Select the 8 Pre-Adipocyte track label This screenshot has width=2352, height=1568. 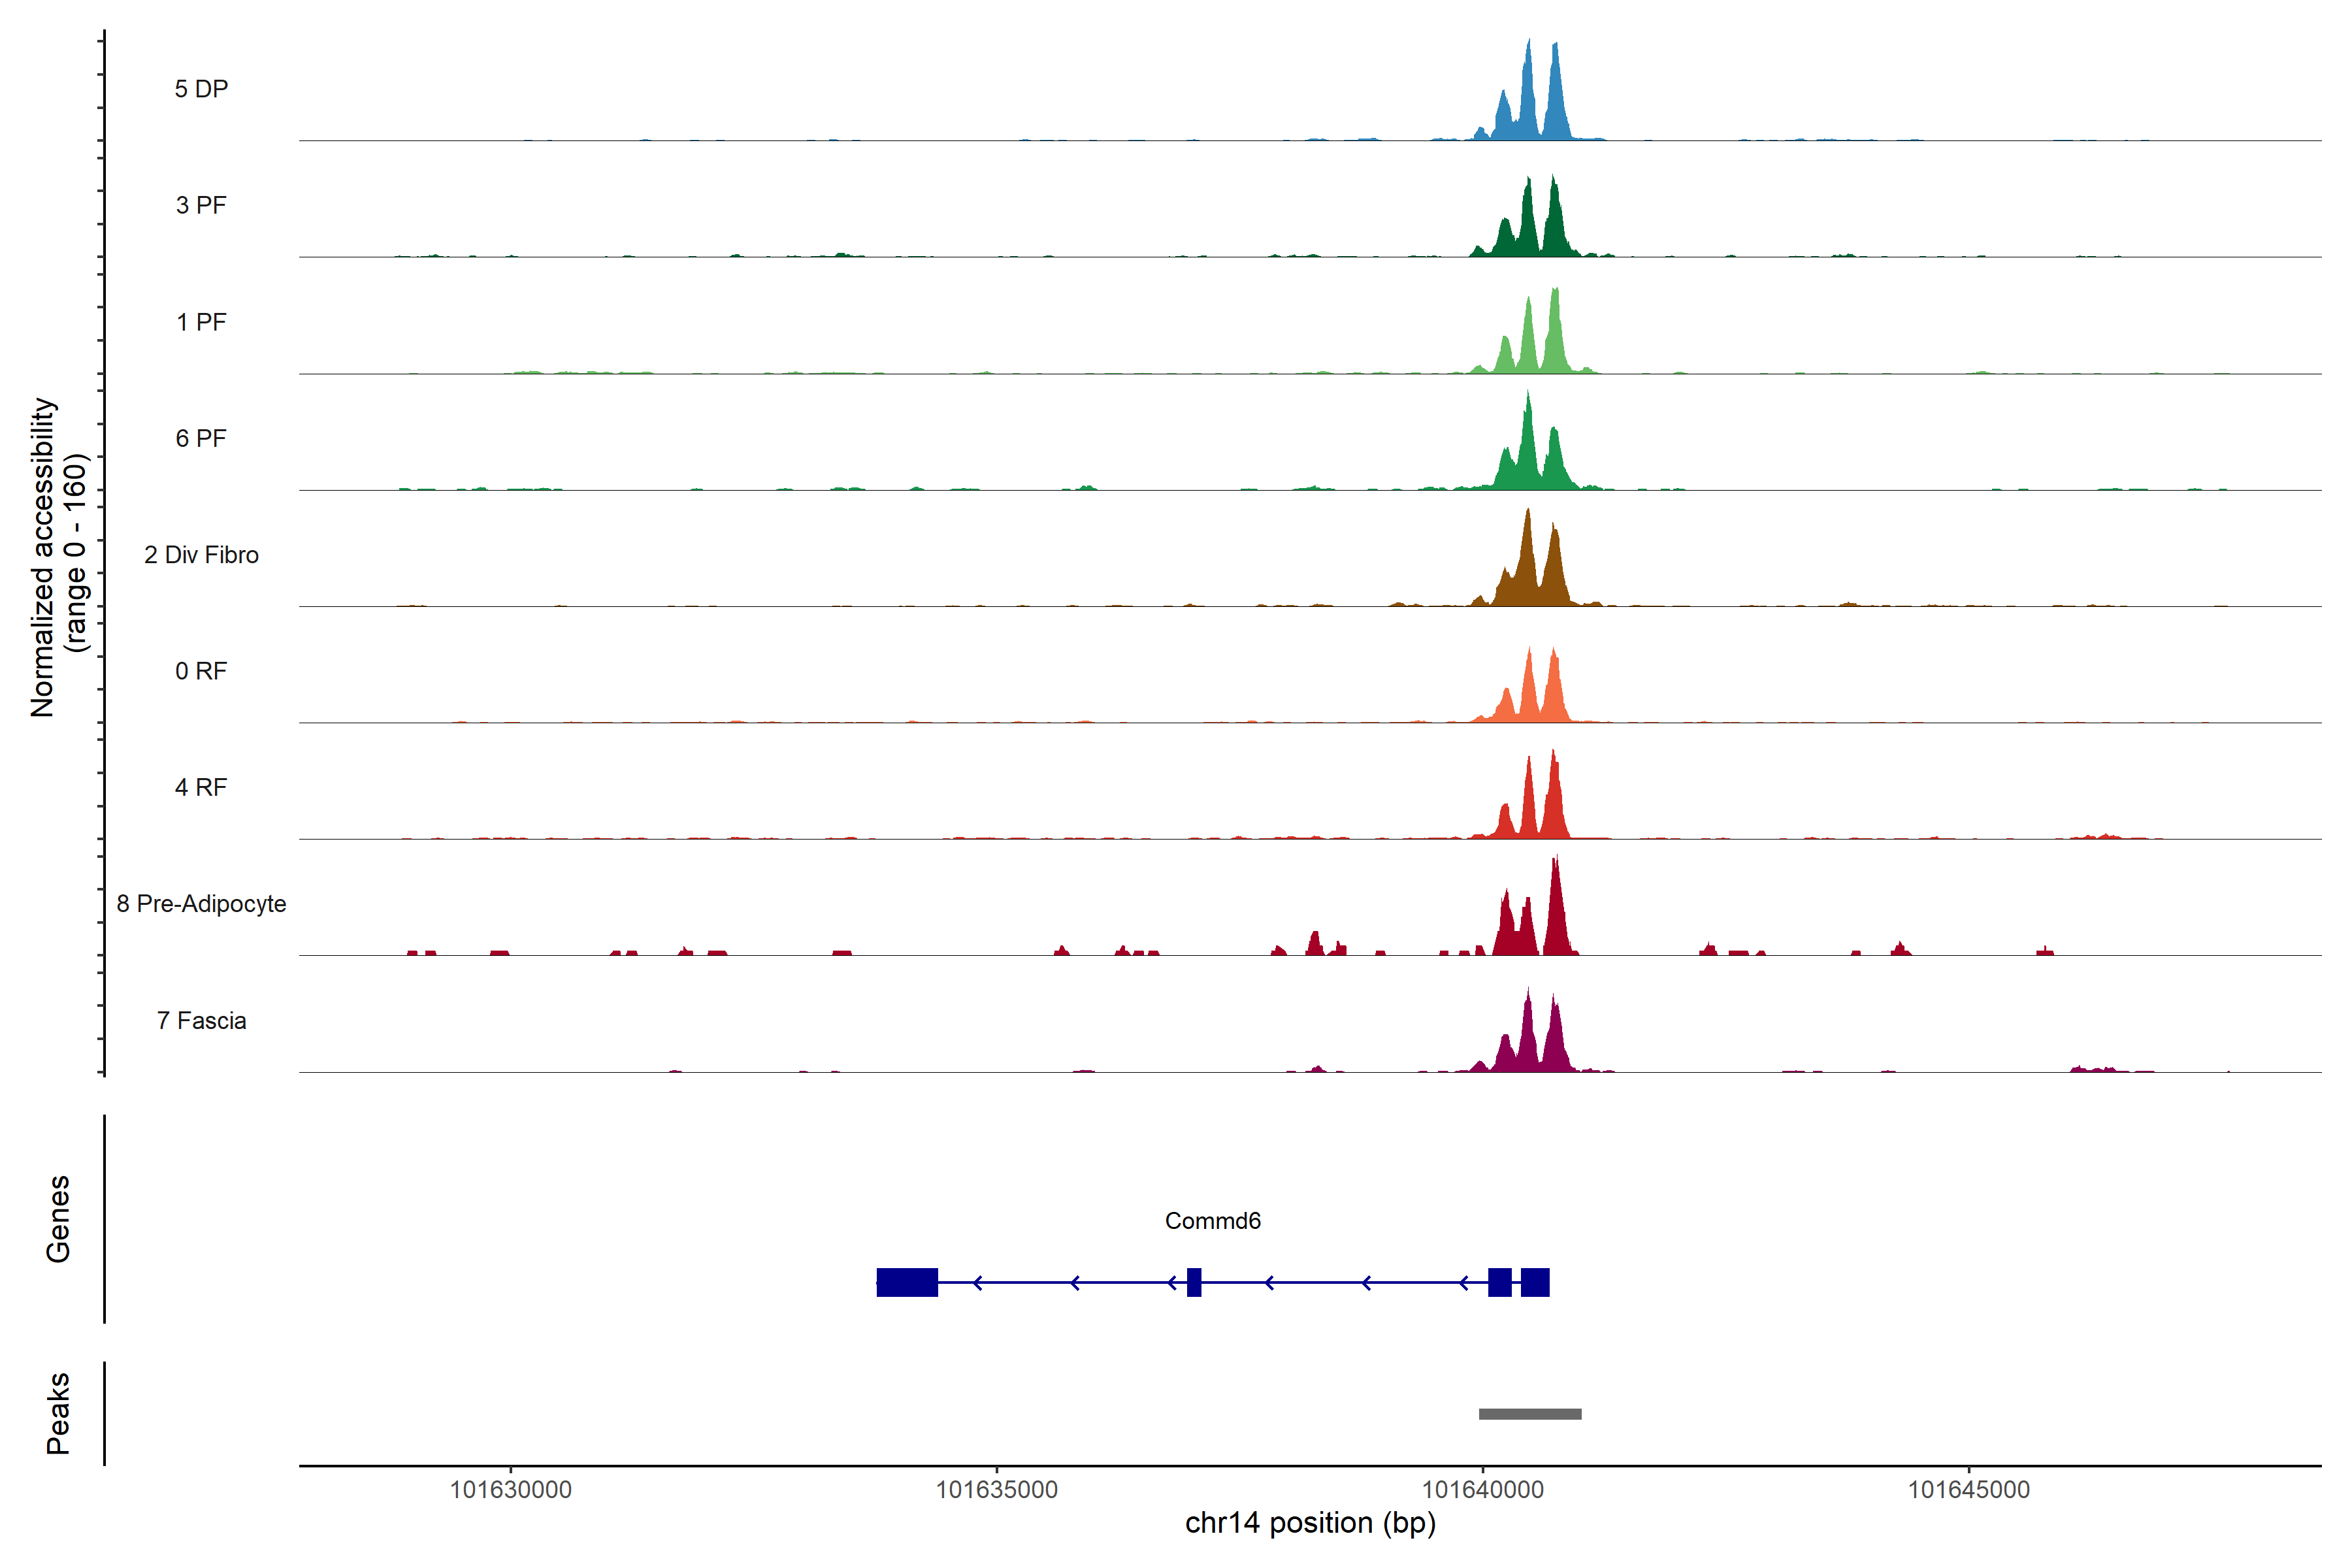201,904
